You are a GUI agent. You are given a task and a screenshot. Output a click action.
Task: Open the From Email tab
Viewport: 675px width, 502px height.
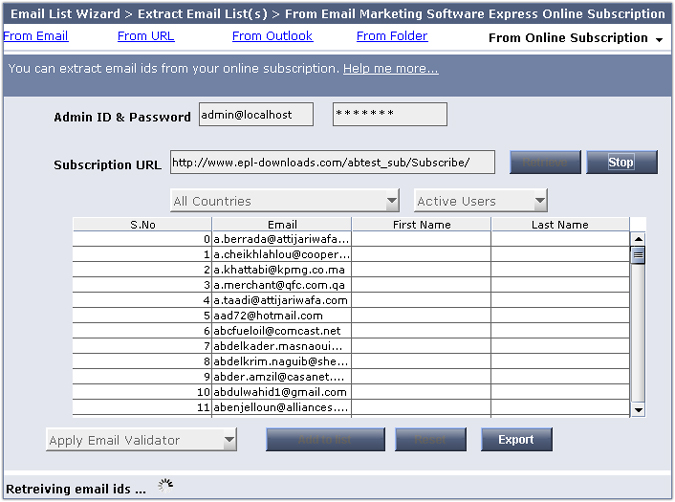[x=36, y=36]
